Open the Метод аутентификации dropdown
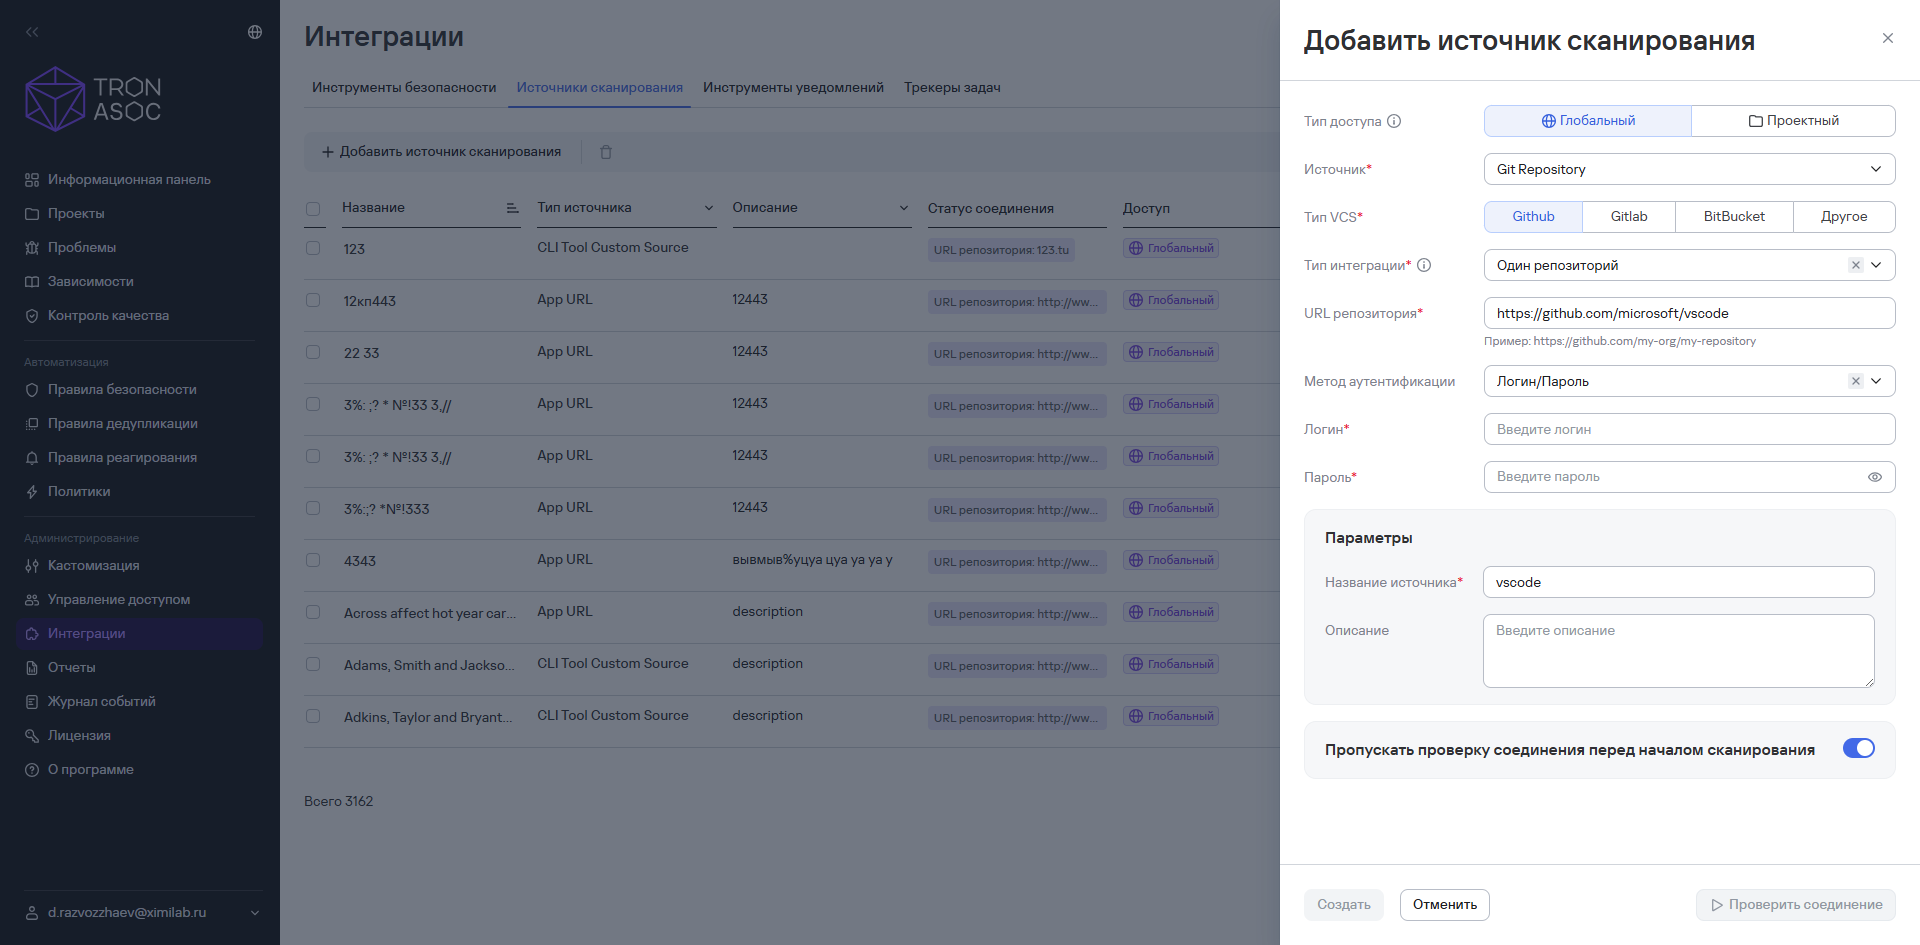This screenshot has width=1920, height=945. click(1689, 381)
